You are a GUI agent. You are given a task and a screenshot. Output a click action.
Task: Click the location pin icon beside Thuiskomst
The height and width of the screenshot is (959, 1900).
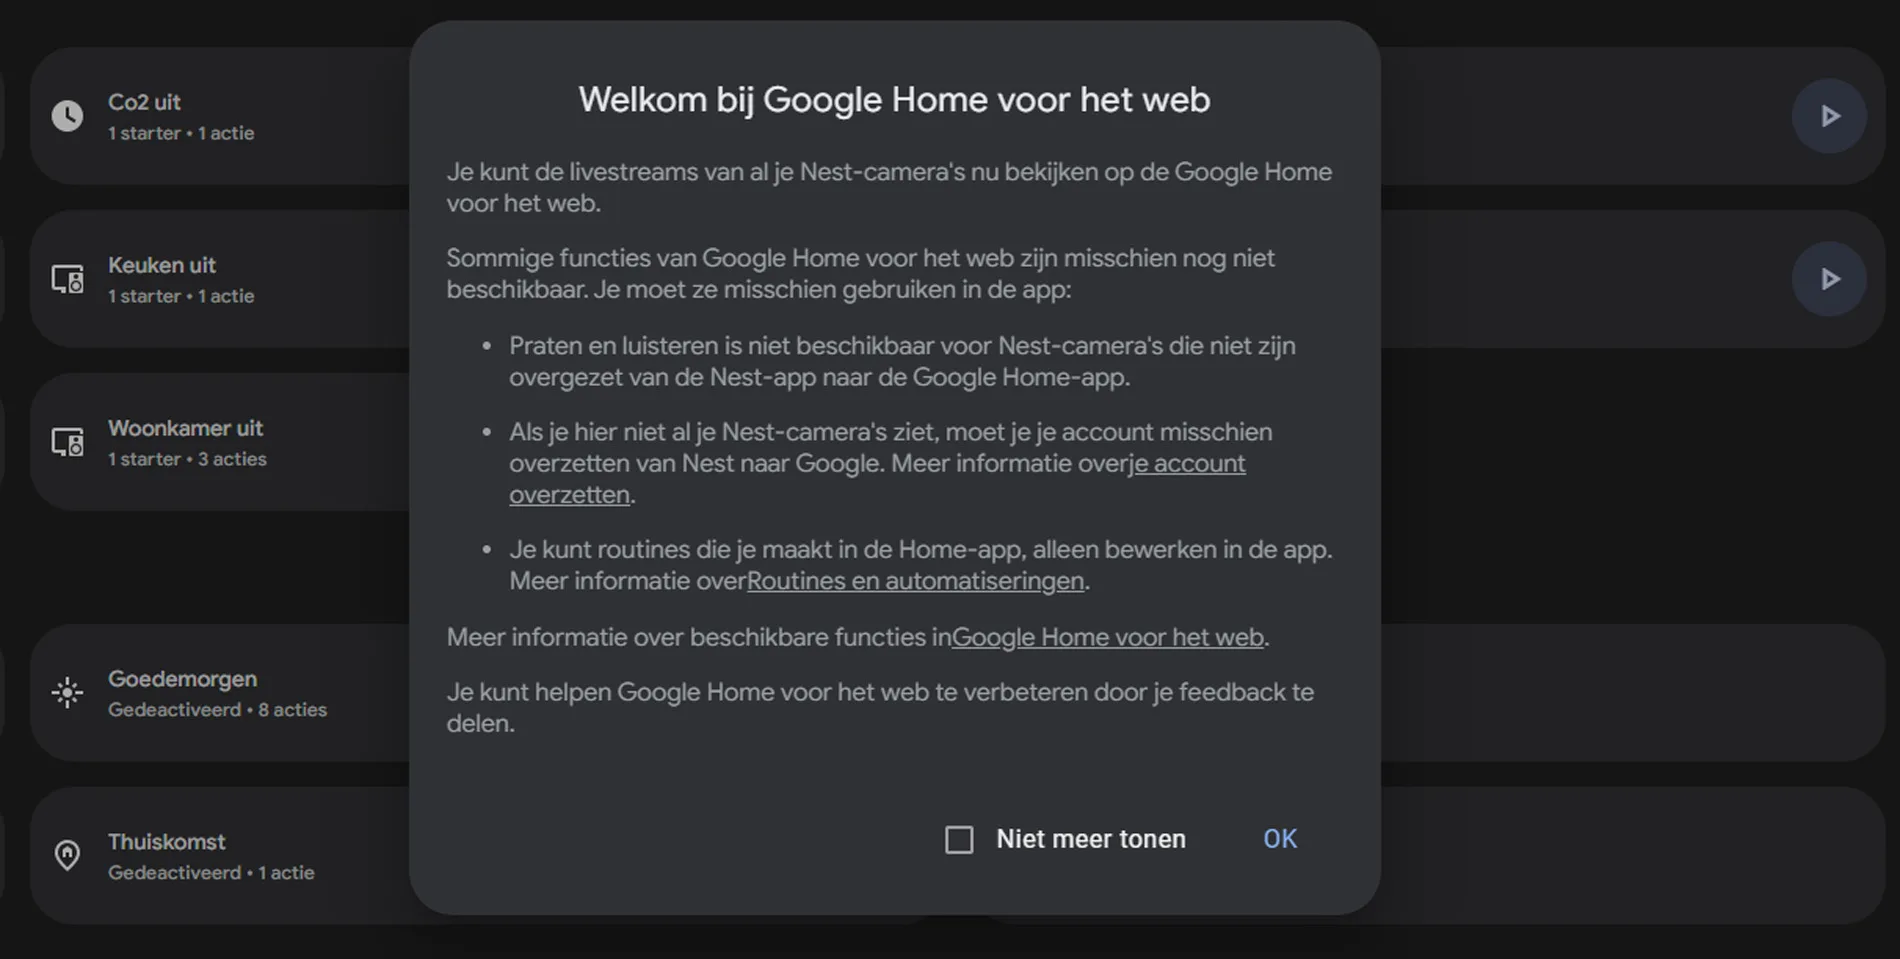point(67,856)
